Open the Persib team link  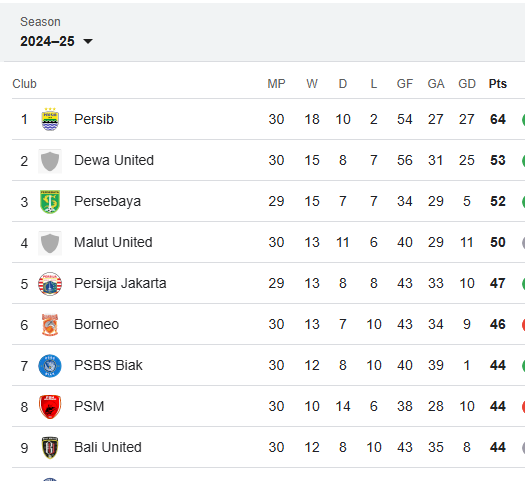coord(94,119)
